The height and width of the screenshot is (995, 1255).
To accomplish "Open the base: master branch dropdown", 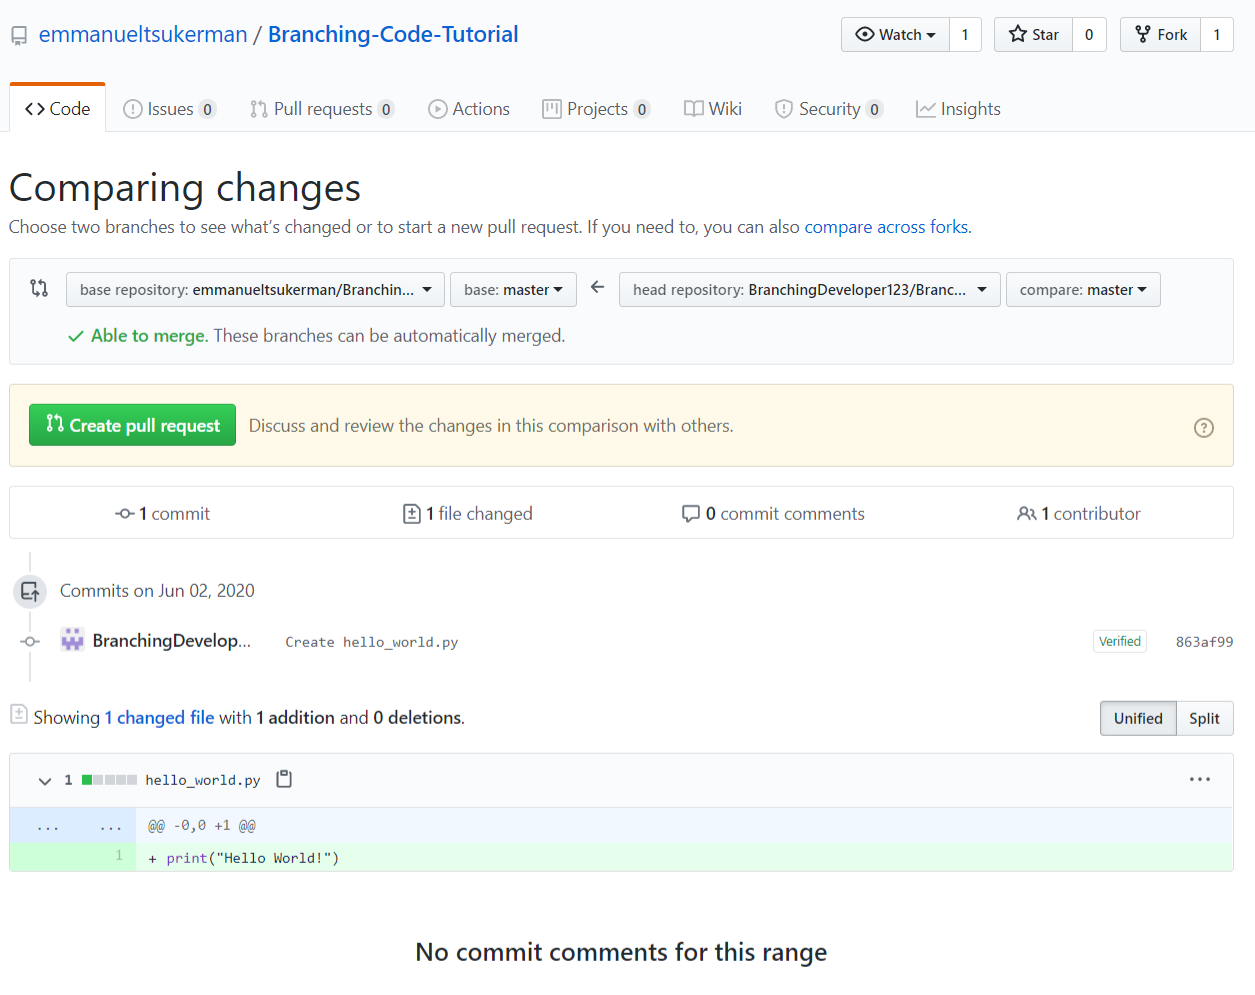I will pos(513,289).
